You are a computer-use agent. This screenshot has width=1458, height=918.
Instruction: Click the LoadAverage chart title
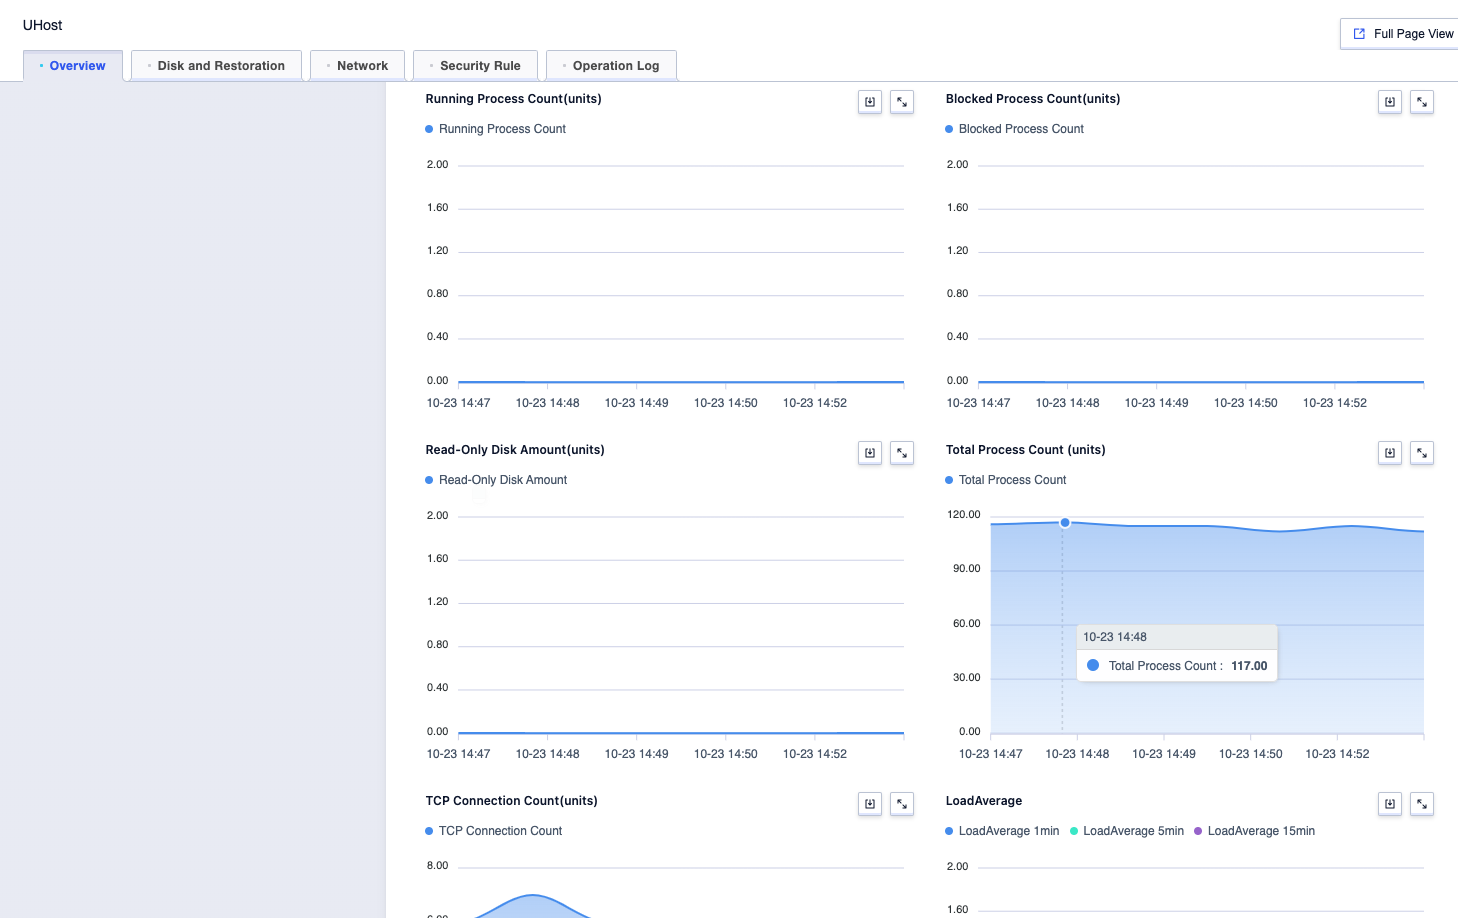point(984,801)
